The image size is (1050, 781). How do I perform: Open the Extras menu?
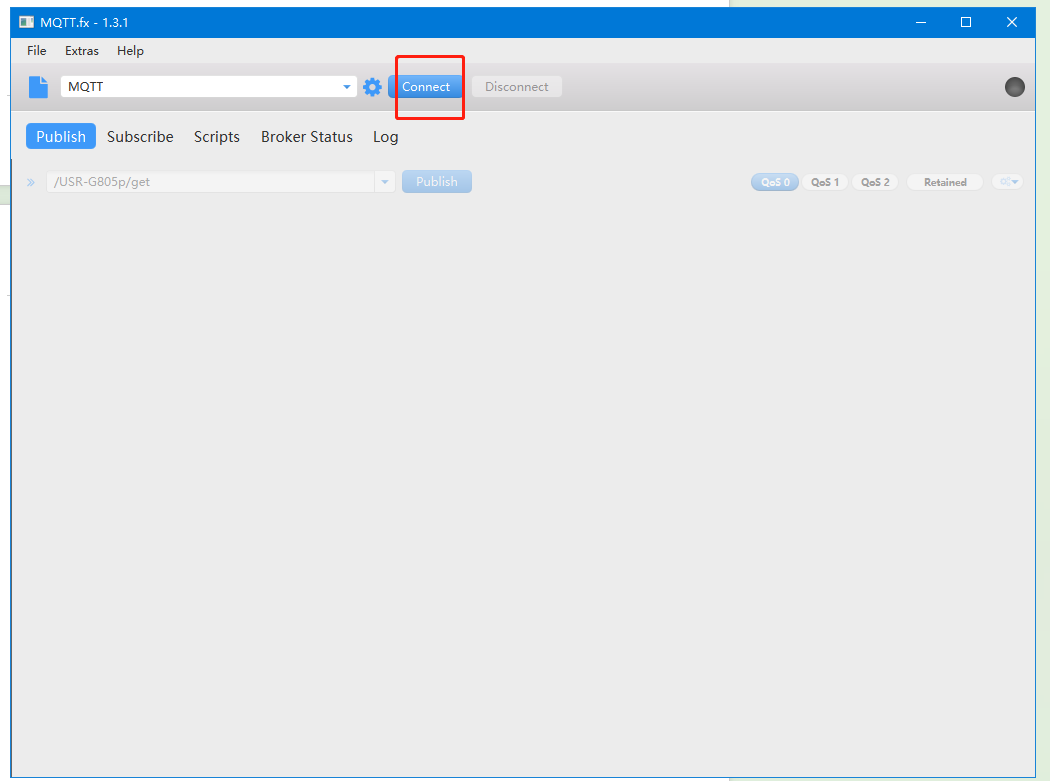click(x=82, y=51)
